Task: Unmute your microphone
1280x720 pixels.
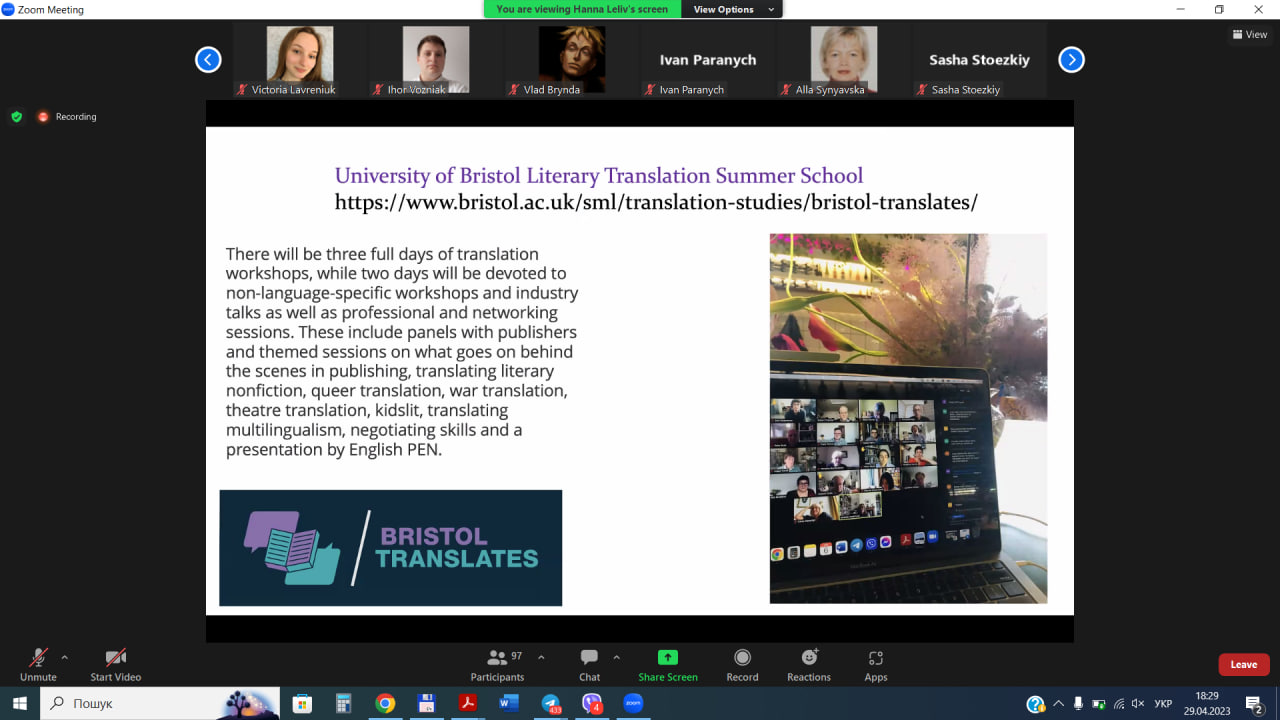Action: (38, 664)
